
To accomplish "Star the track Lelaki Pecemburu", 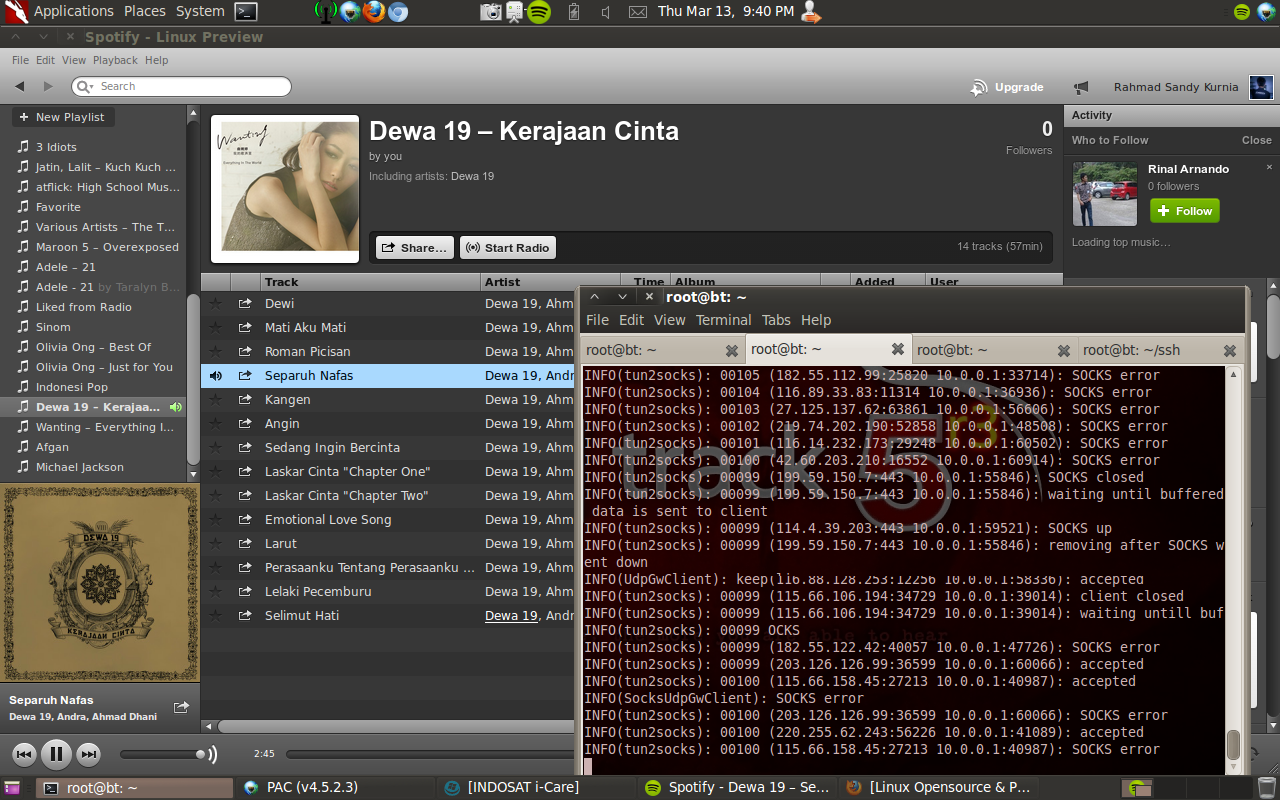I will click(215, 592).
